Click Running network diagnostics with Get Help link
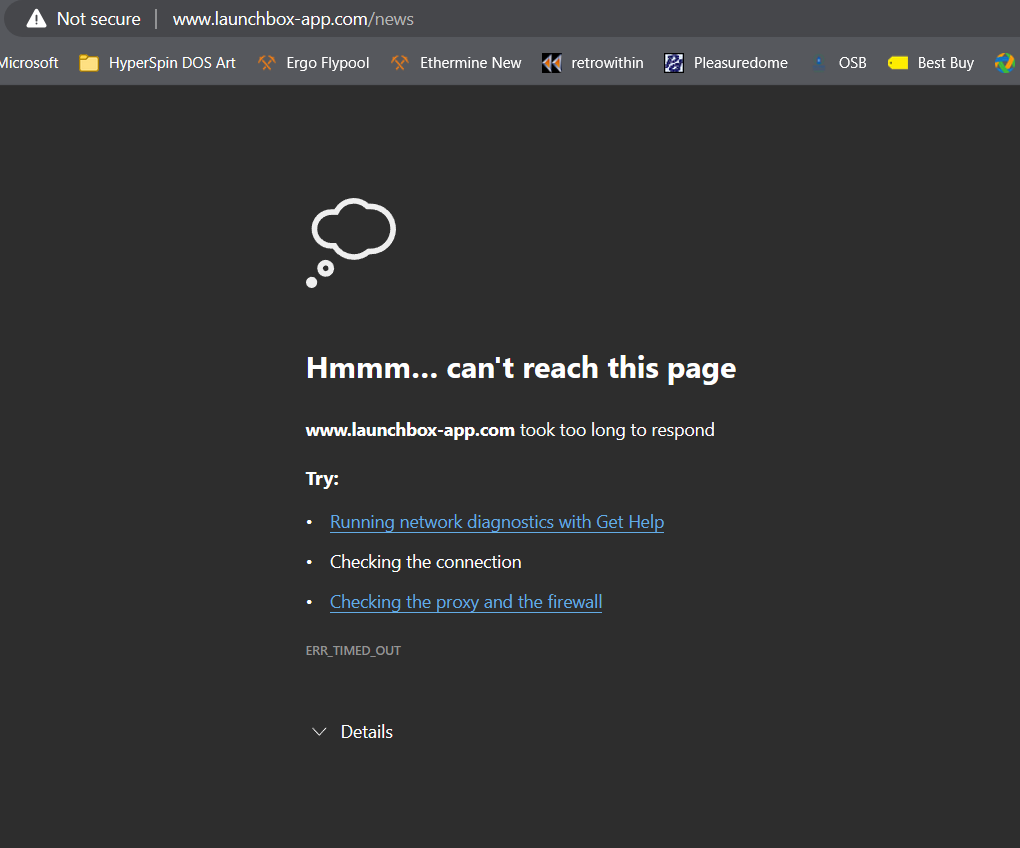This screenshot has width=1020, height=848. click(x=497, y=522)
